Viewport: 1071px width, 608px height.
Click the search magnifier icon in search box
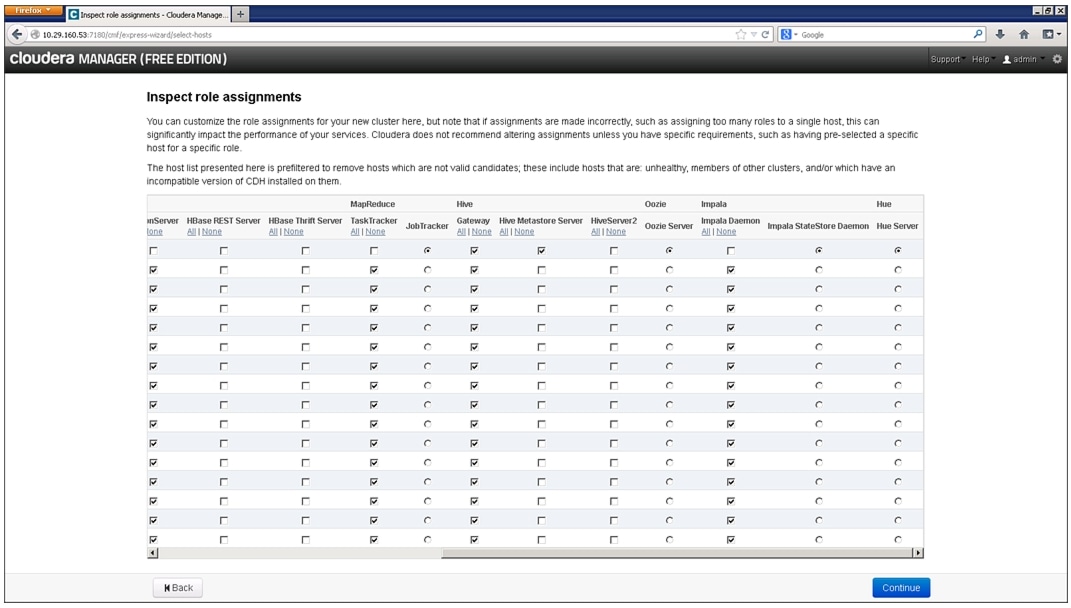[979, 34]
